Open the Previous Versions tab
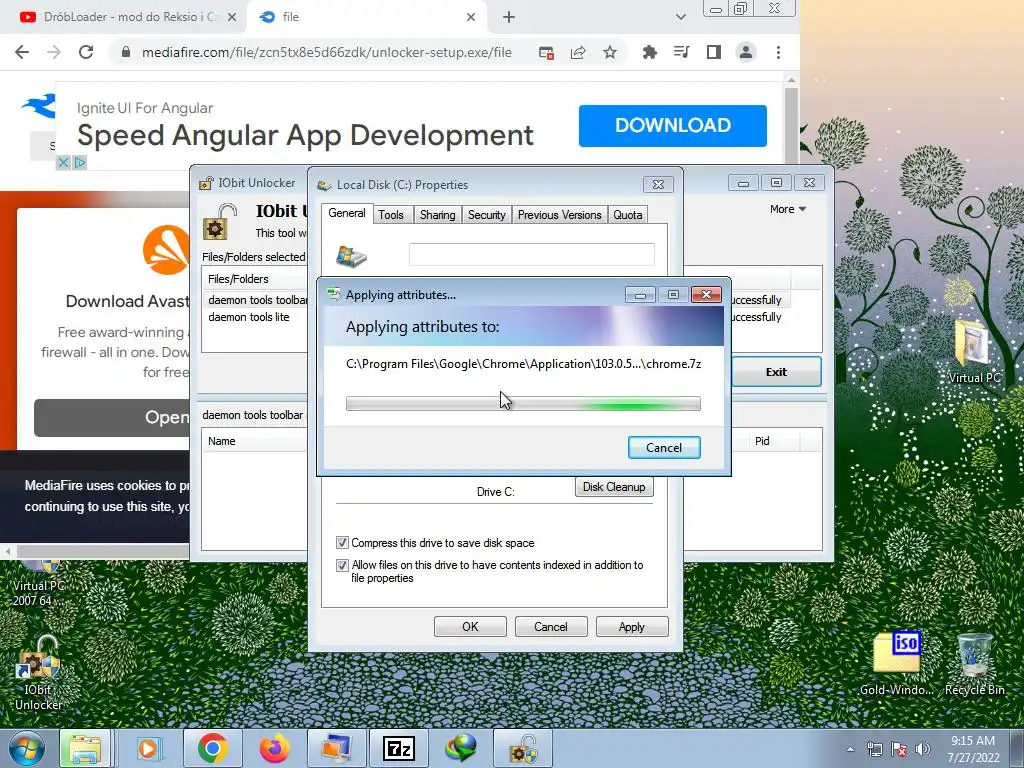This screenshot has width=1024, height=768. [560, 215]
